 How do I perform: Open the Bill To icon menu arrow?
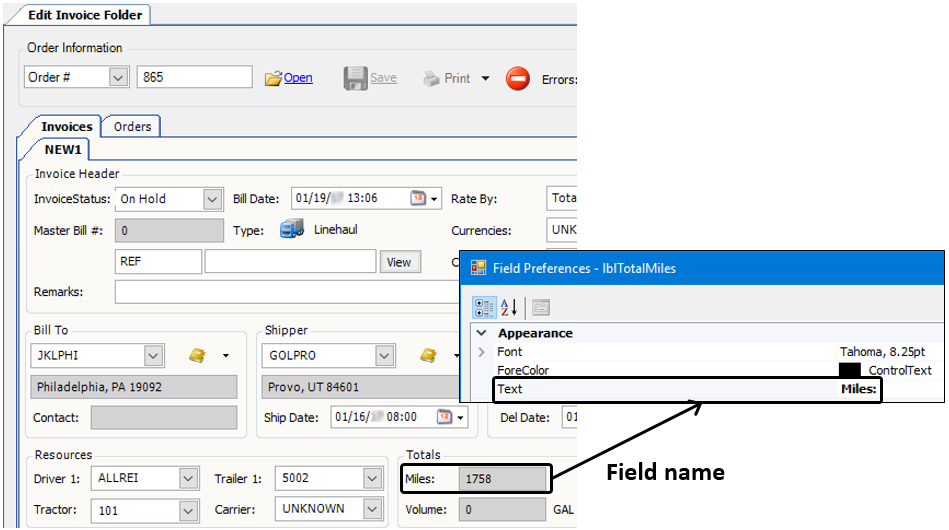pyautogui.click(x=226, y=356)
